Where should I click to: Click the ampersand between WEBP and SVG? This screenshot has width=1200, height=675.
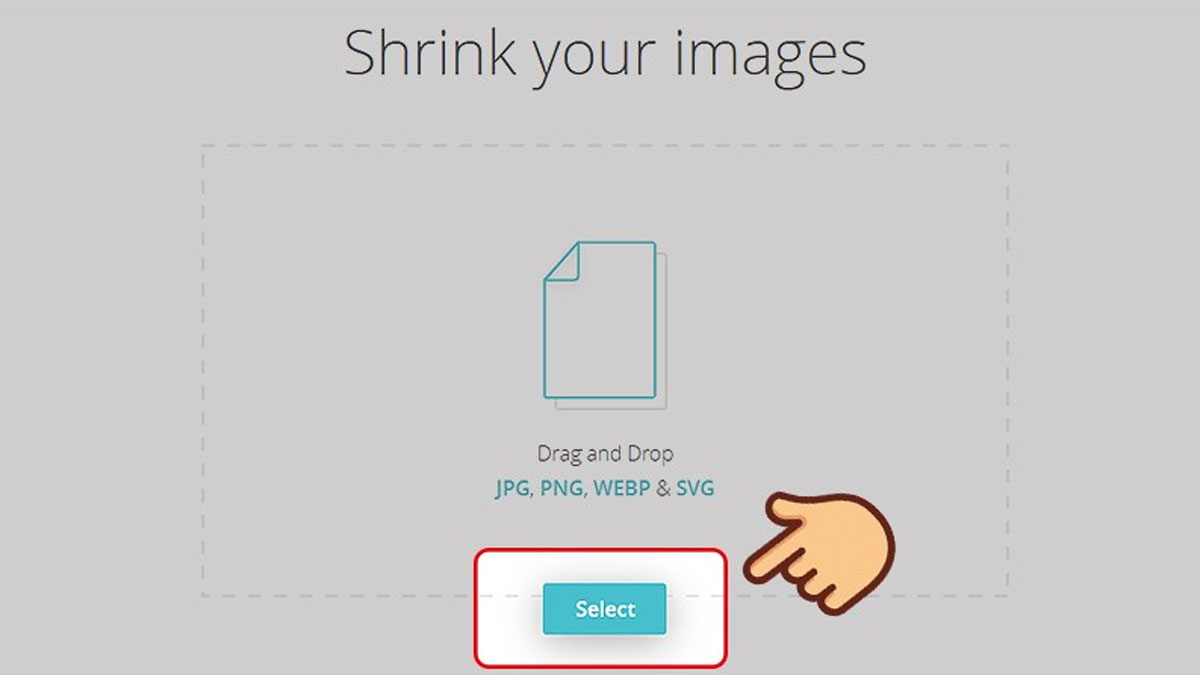coord(662,489)
